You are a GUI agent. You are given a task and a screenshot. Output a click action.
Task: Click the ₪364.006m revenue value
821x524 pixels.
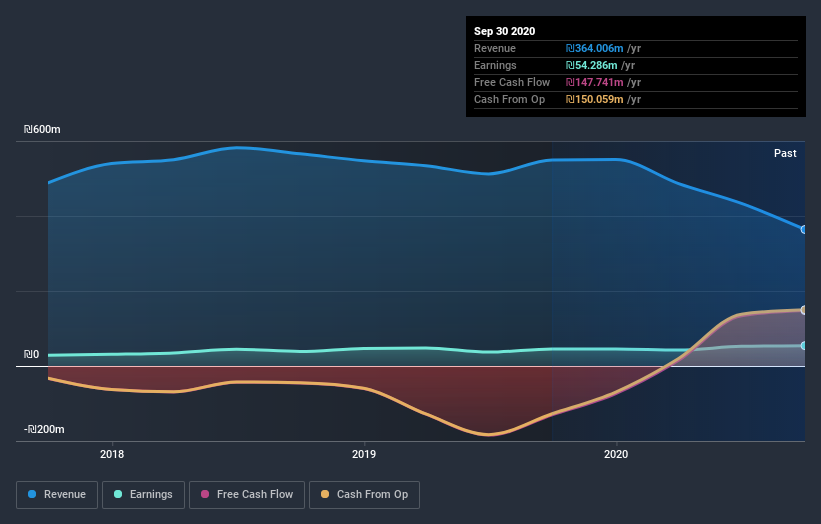[x=594, y=48]
